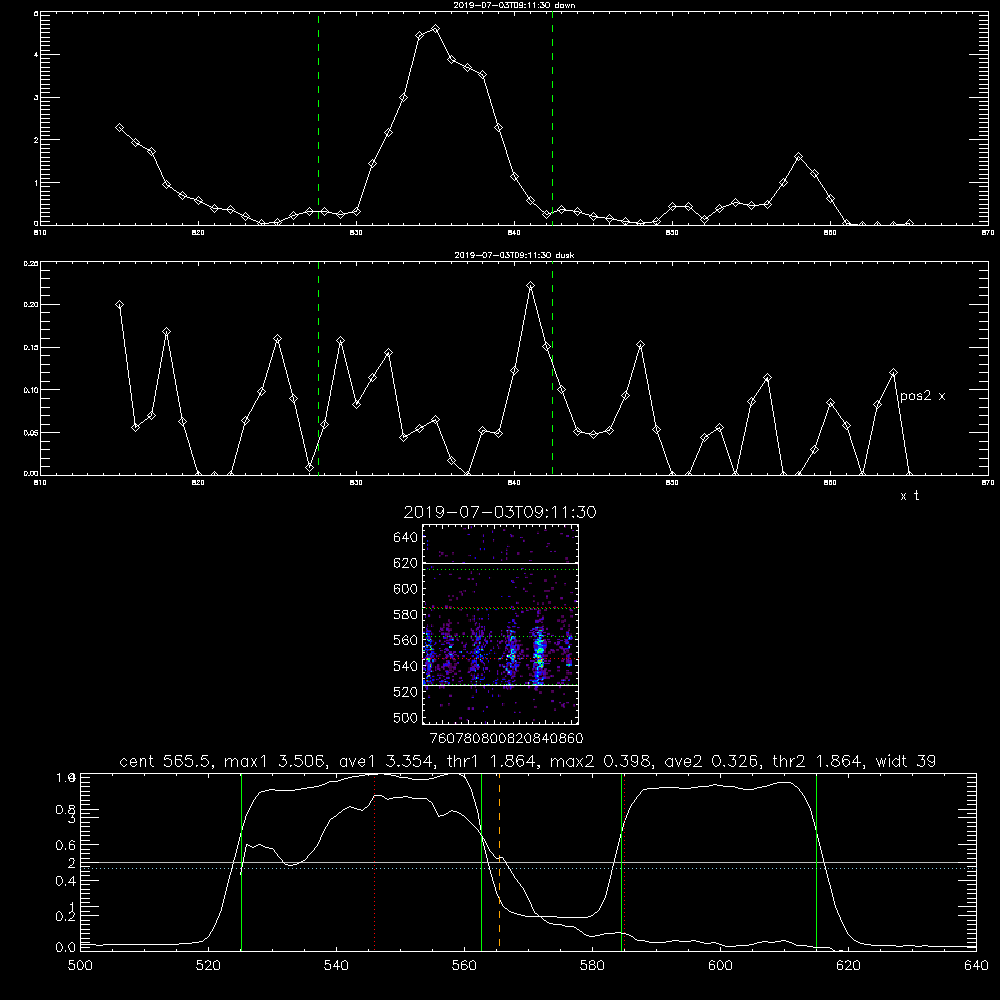Click the orange dashed centroid line in bottom plot
Viewport: 1000px width, 1000px height.
(499, 861)
